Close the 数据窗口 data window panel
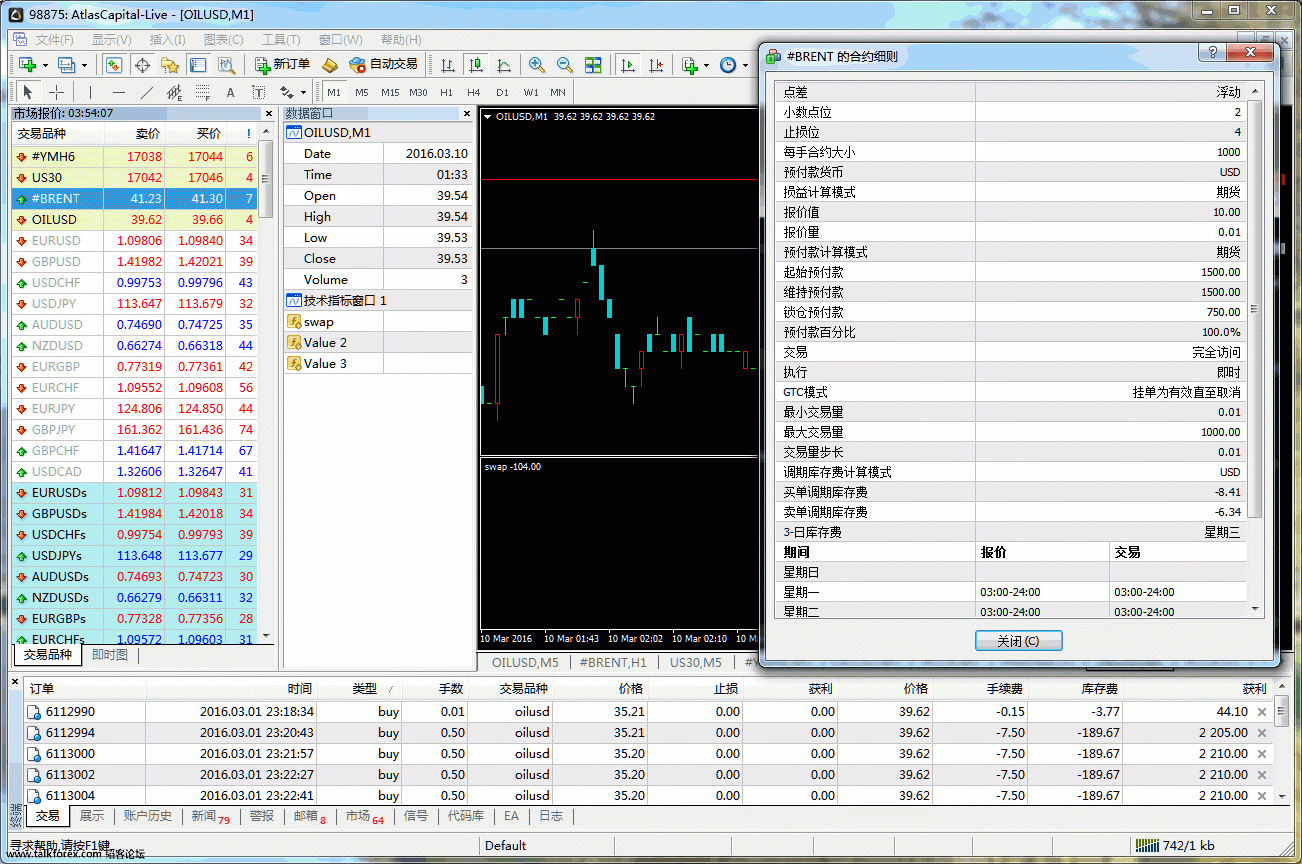The width and height of the screenshot is (1302, 864). click(467, 114)
